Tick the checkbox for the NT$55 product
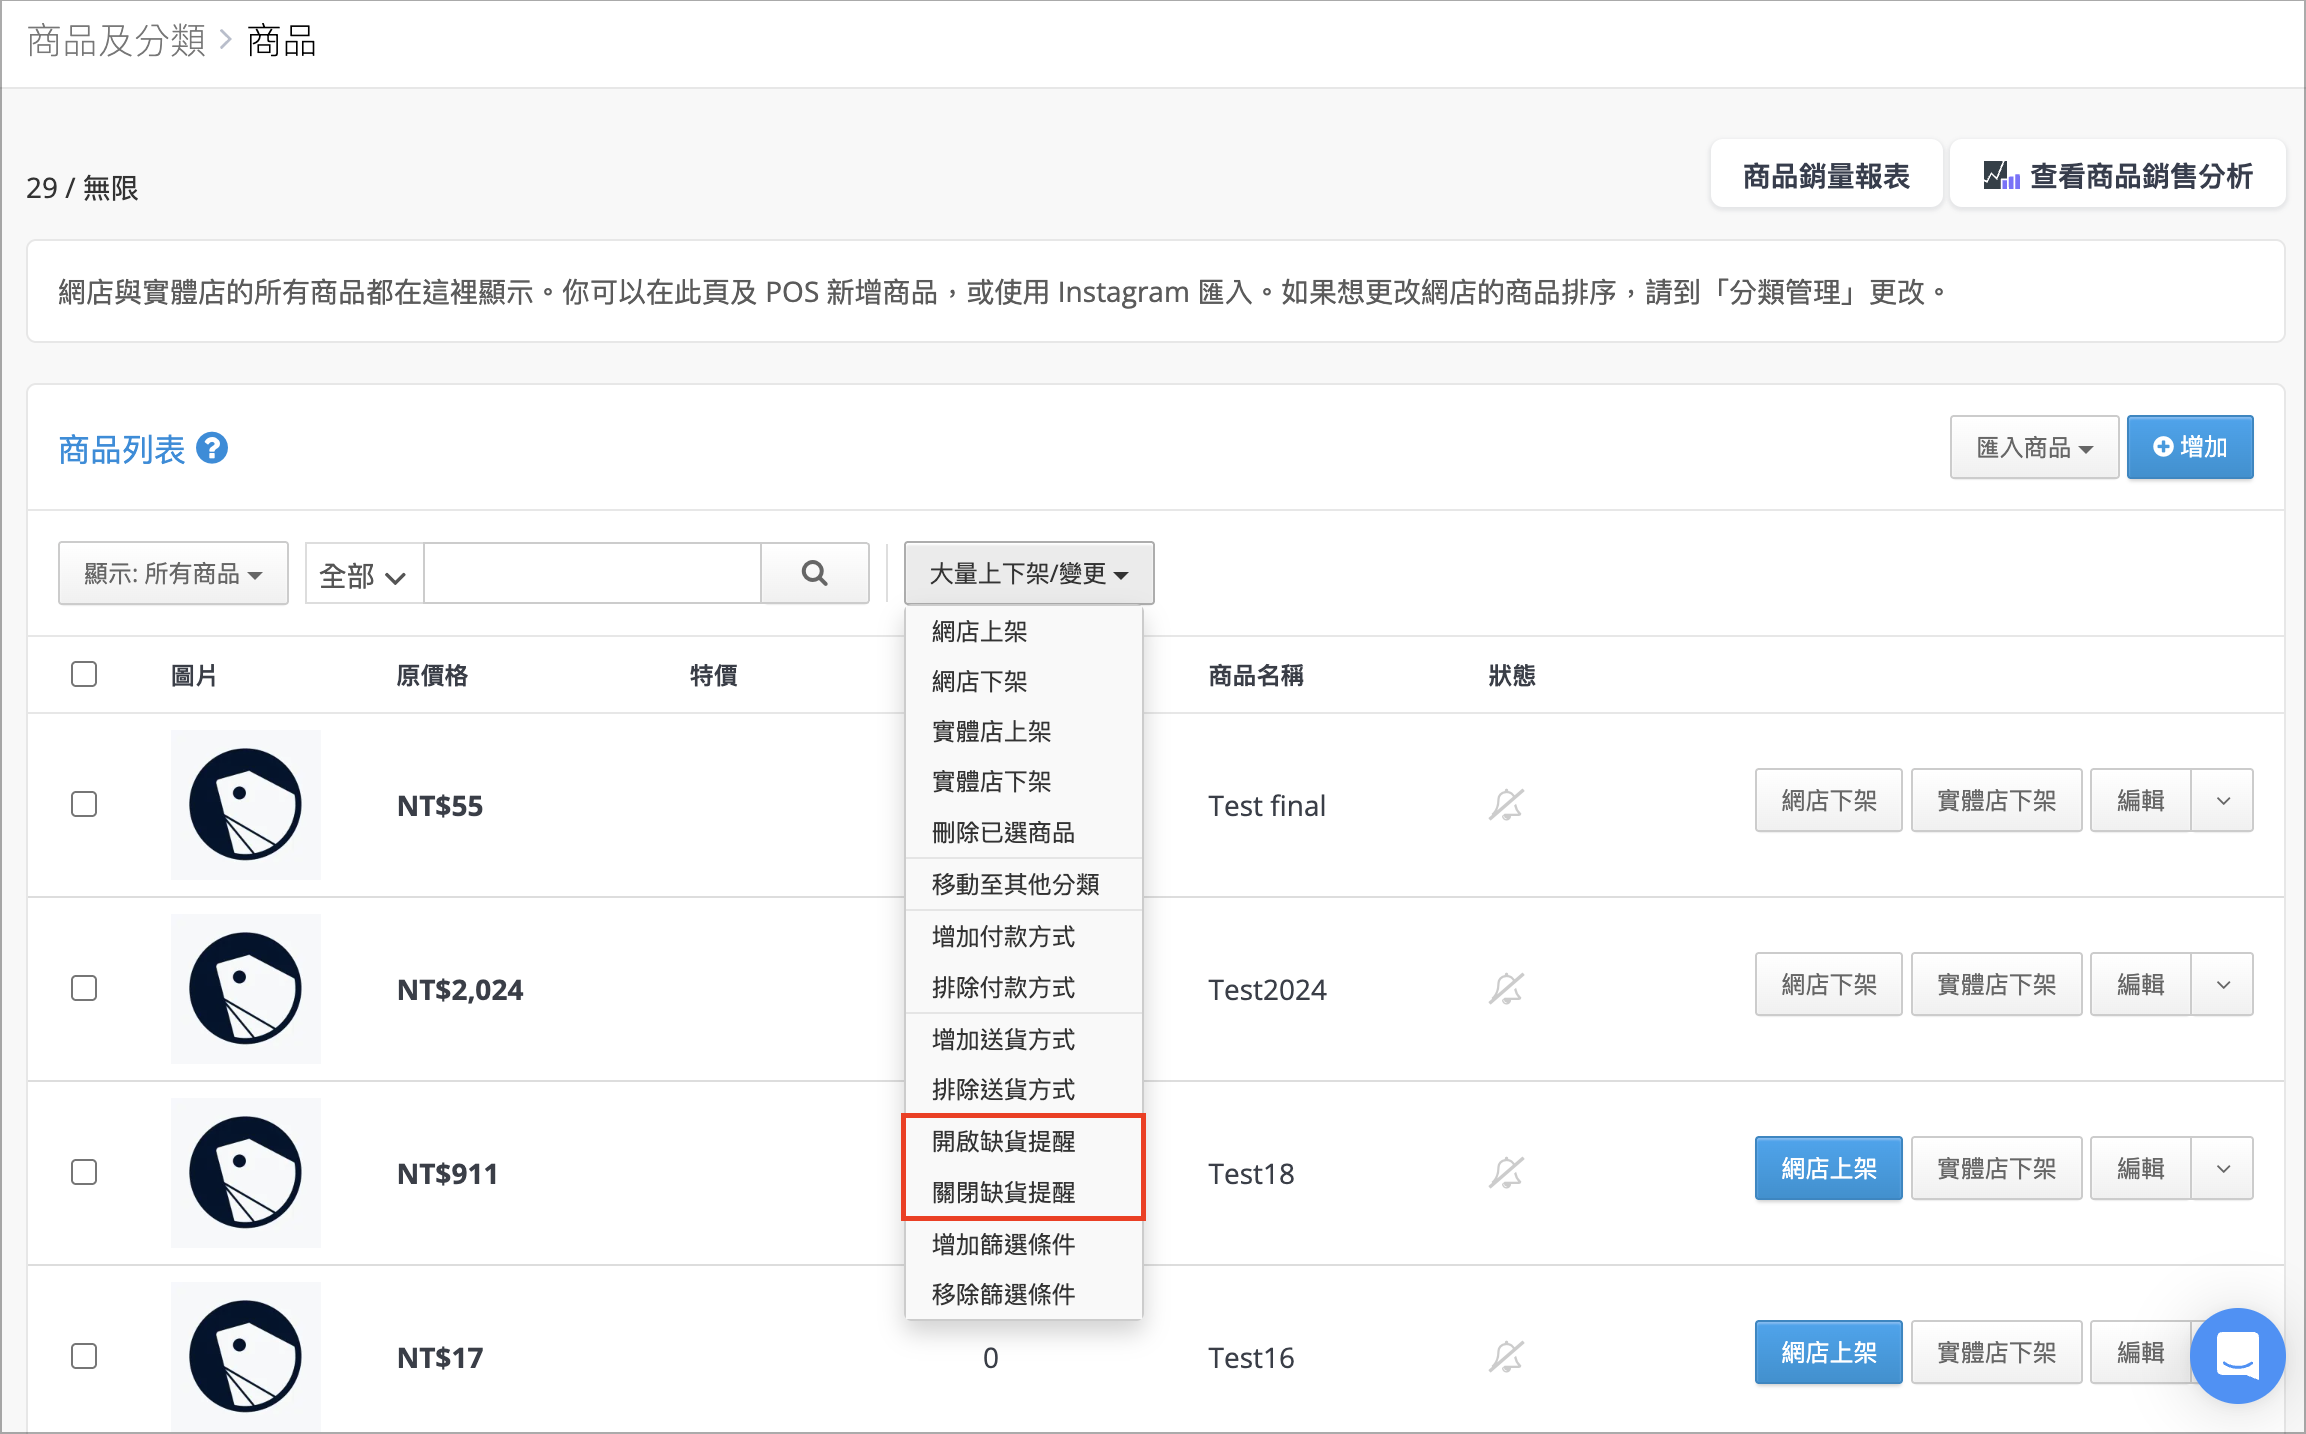The image size is (2306, 1434). pos(84,804)
